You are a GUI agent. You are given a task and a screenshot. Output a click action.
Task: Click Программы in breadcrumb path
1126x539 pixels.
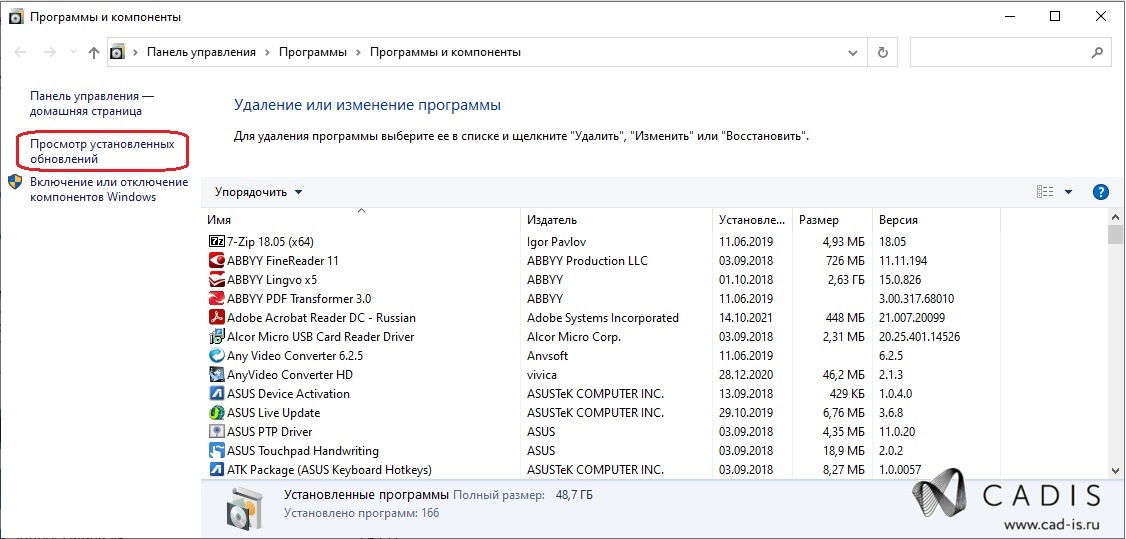[313, 52]
